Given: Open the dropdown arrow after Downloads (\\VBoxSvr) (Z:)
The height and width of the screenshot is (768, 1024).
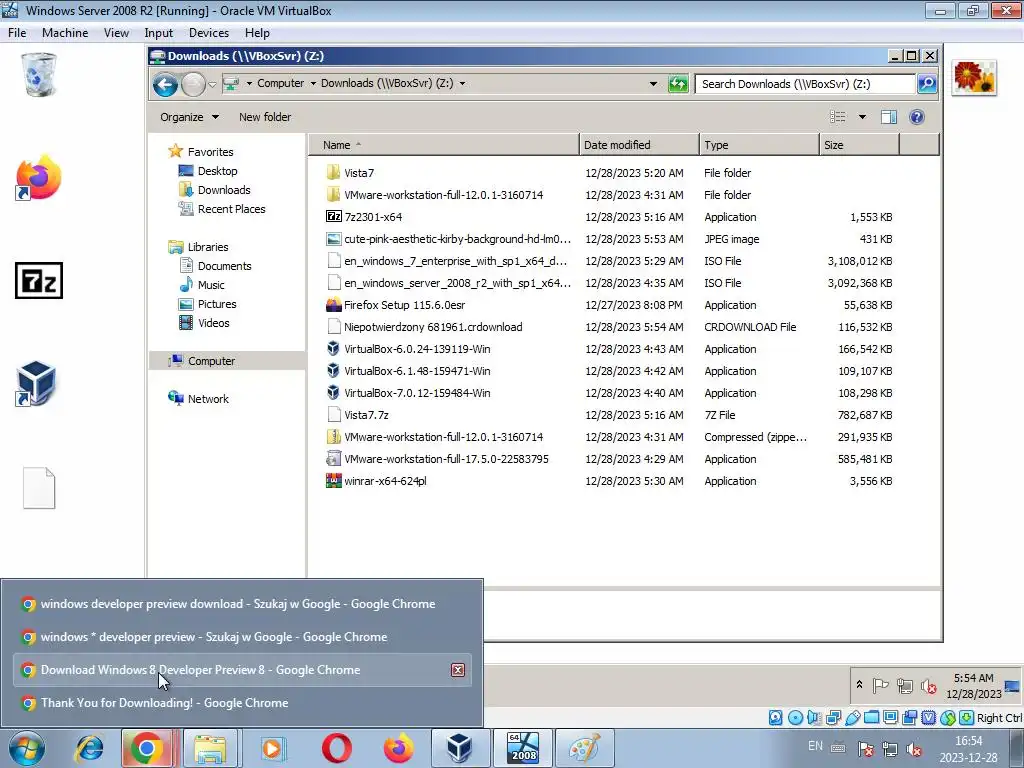Looking at the screenshot, I should point(462,84).
